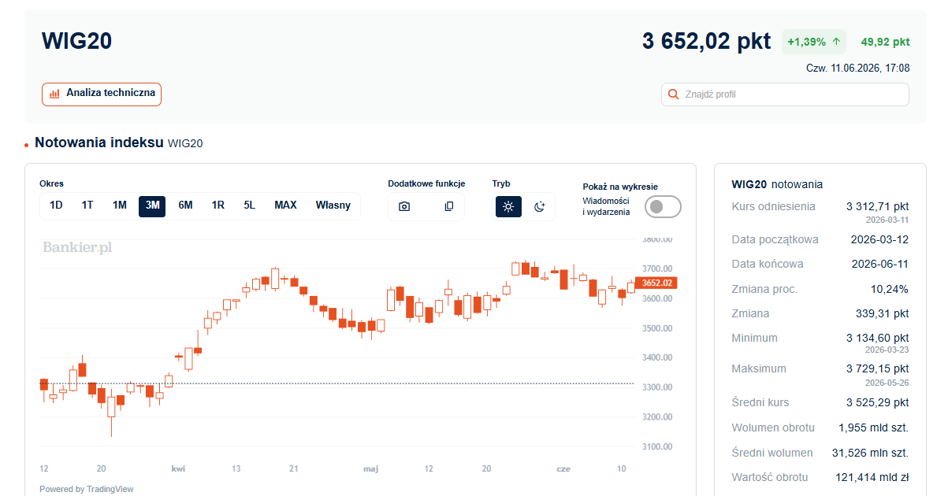Click the Powered by TradingView link
Image resolution: width=948 pixels, height=496 pixels.
pos(86,489)
